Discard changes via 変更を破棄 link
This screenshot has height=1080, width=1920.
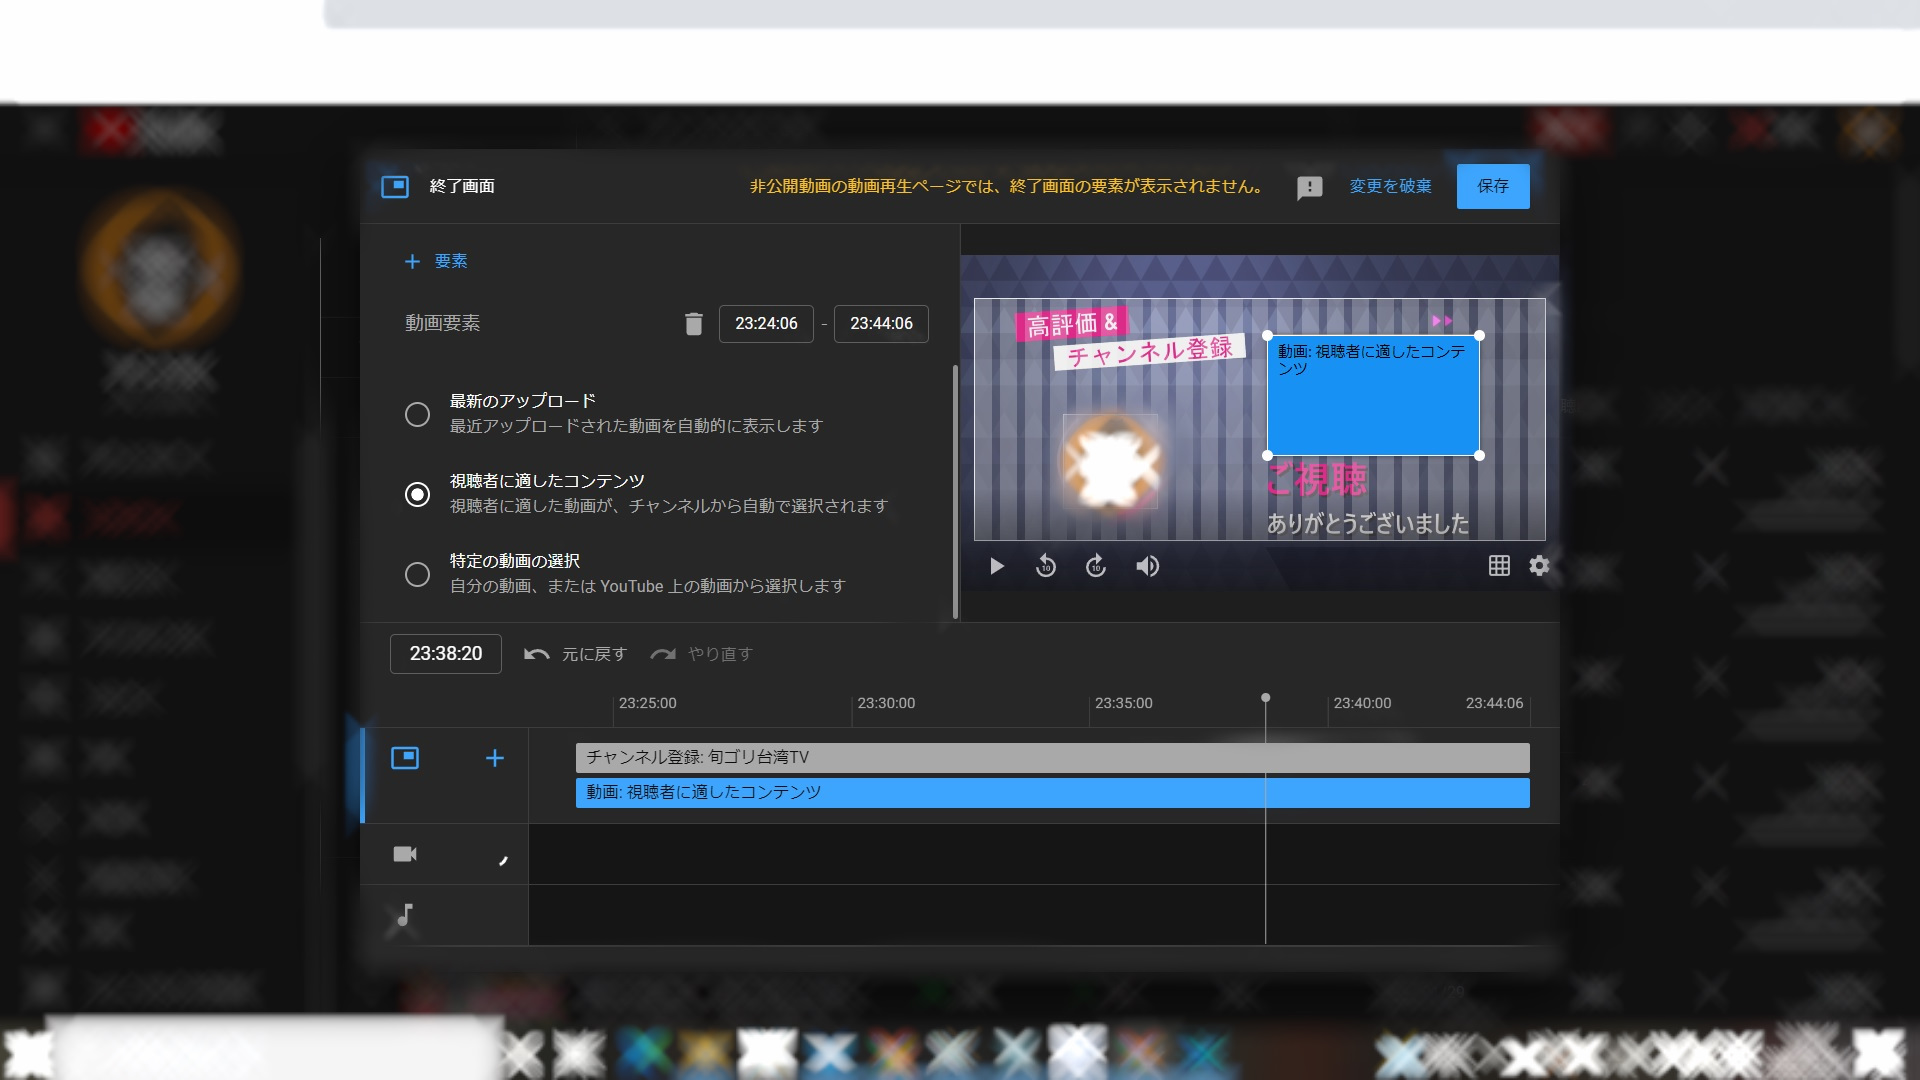pyautogui.click(x=1389, y=186)
